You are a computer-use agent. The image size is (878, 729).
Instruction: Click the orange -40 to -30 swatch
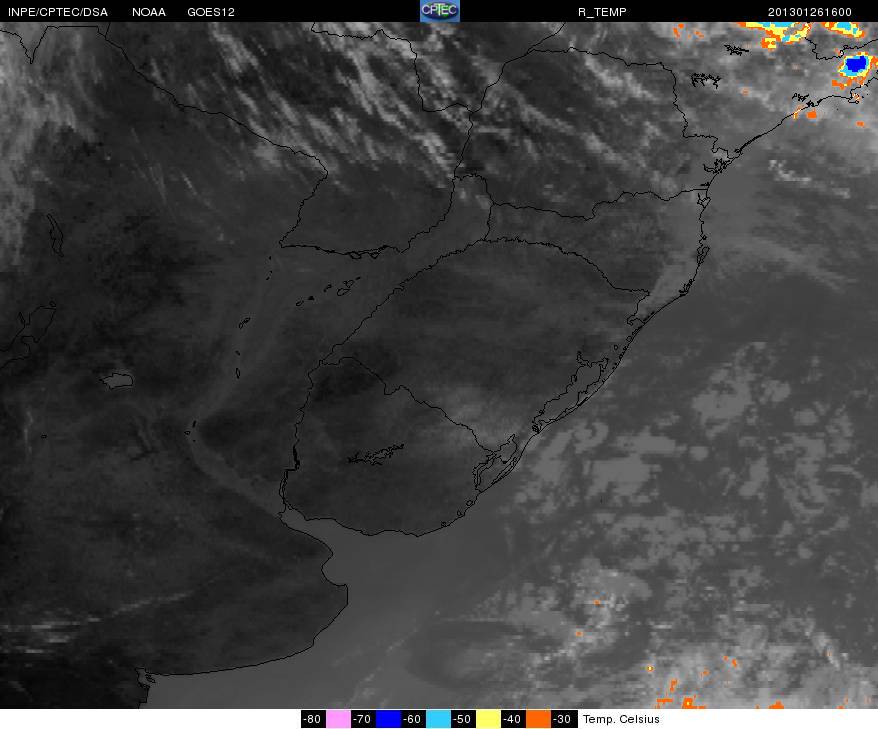tap(538, 719)
